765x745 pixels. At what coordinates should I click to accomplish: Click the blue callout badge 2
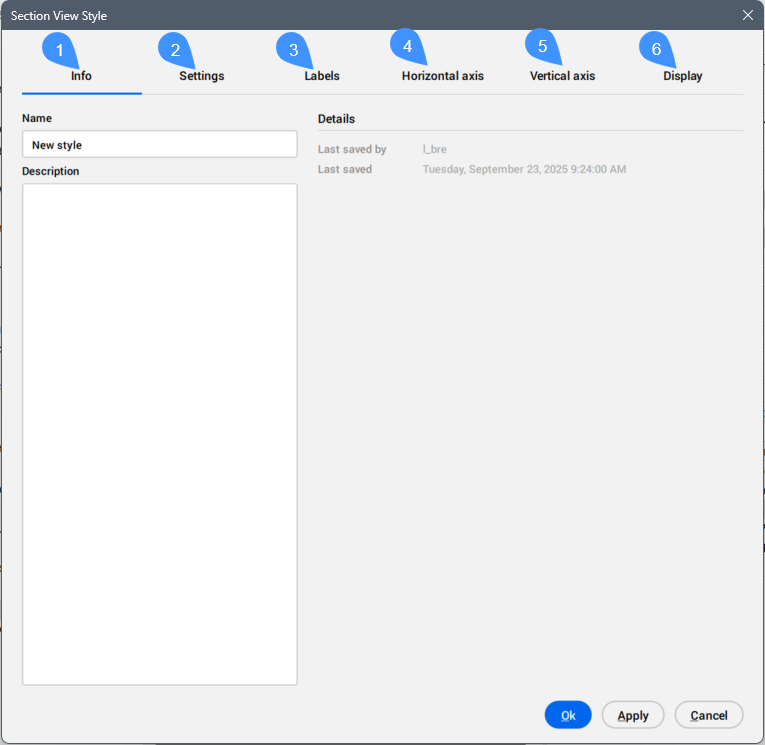(x=176, y=50)
